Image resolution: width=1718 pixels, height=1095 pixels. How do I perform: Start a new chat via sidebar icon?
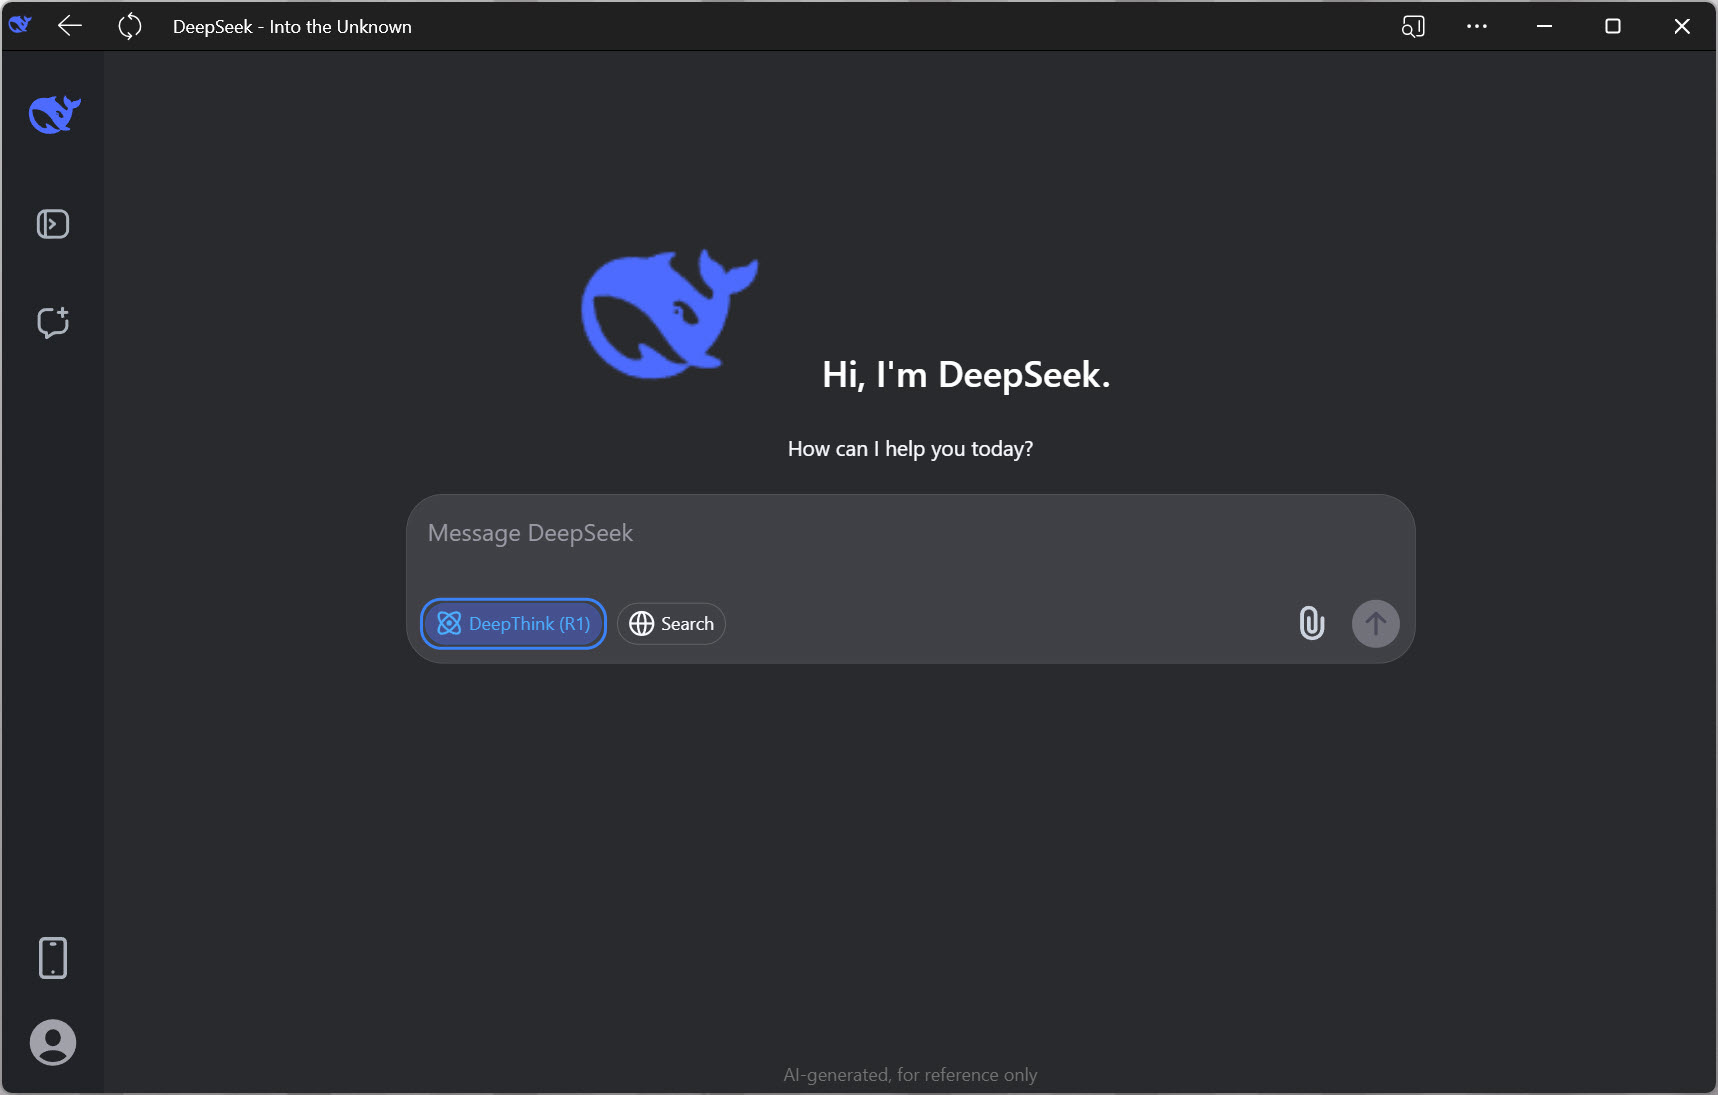coord(53,322)
